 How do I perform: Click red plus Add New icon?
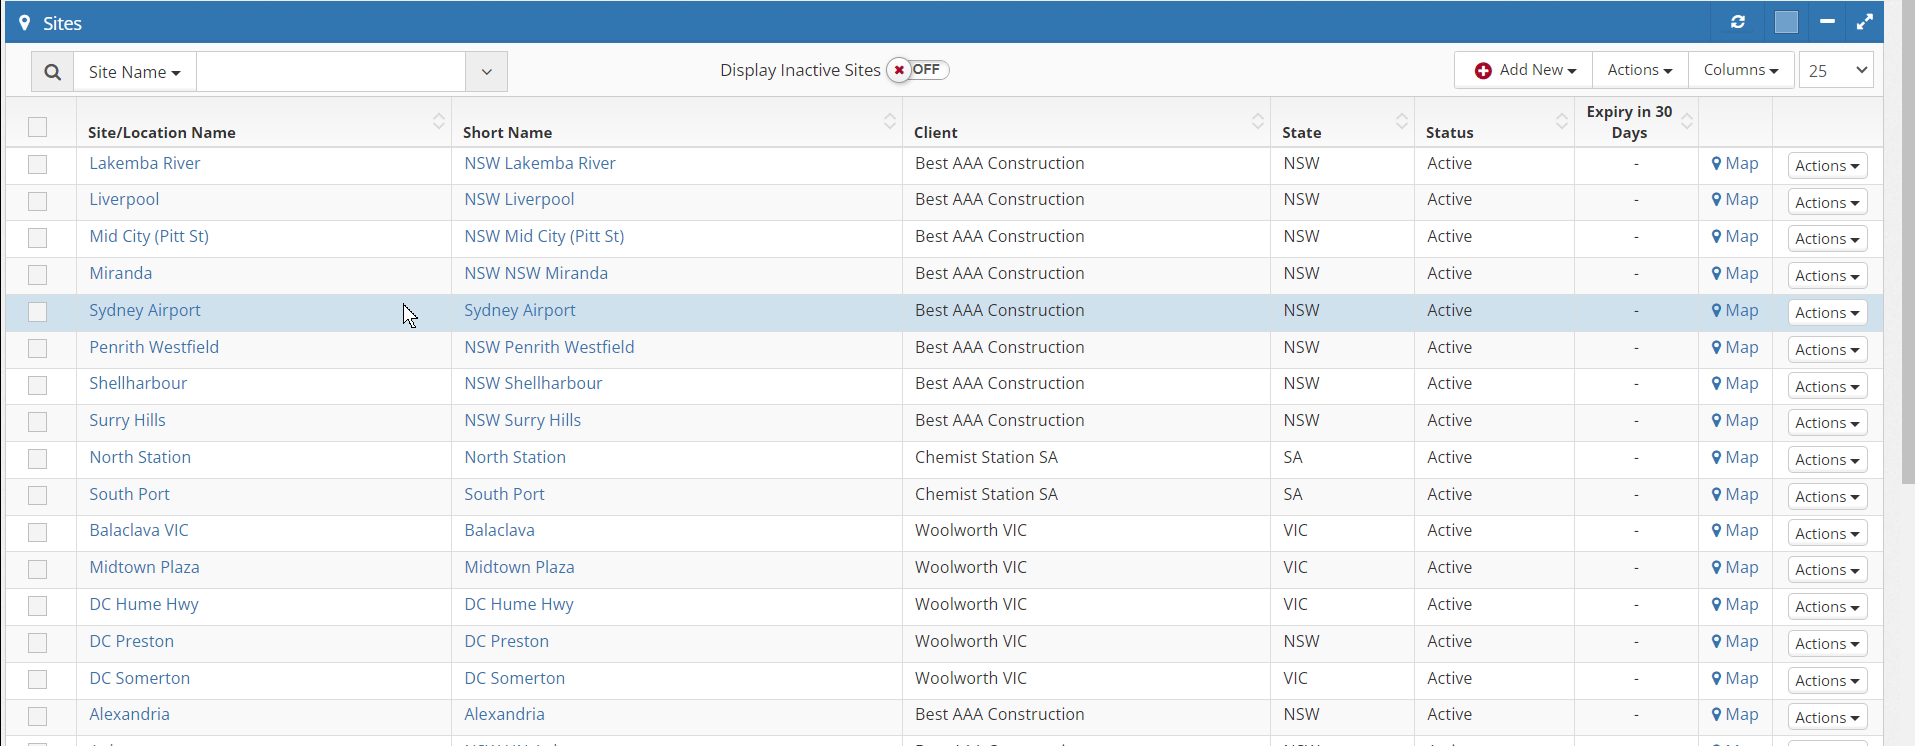1483,70
